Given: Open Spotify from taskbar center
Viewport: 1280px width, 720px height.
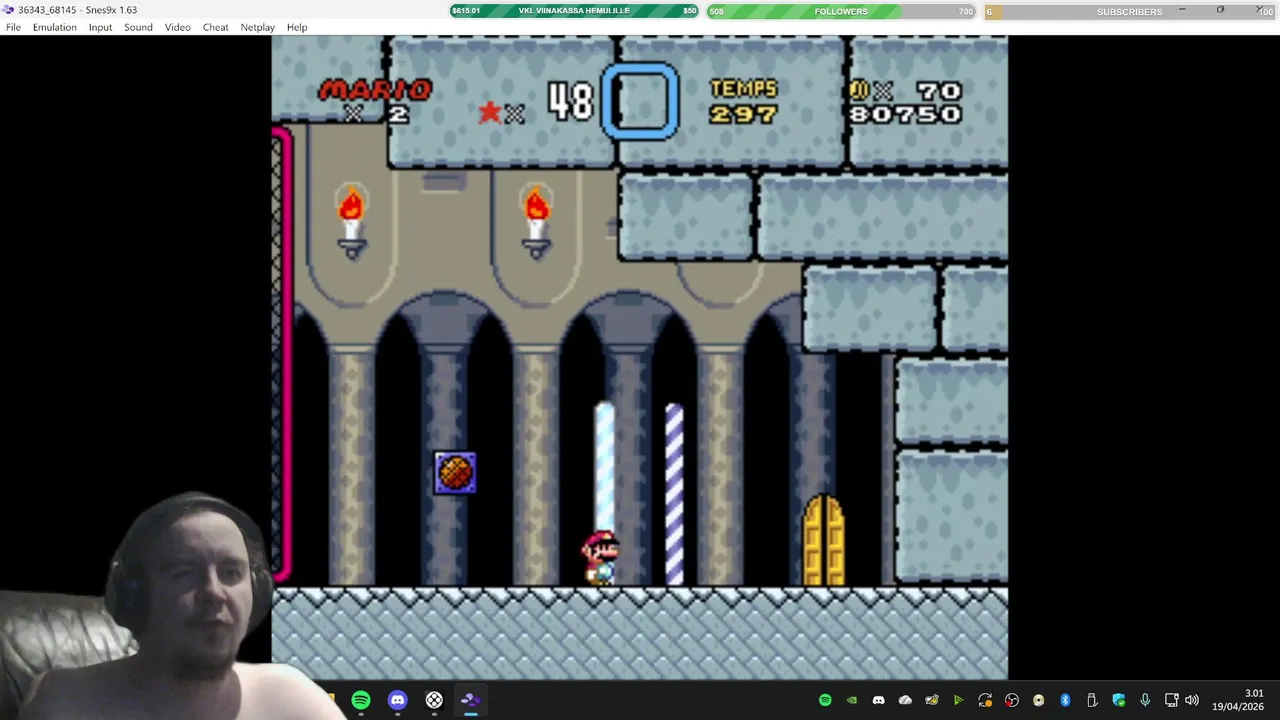Looking at the screenshot, I should [x=361, y=700].
